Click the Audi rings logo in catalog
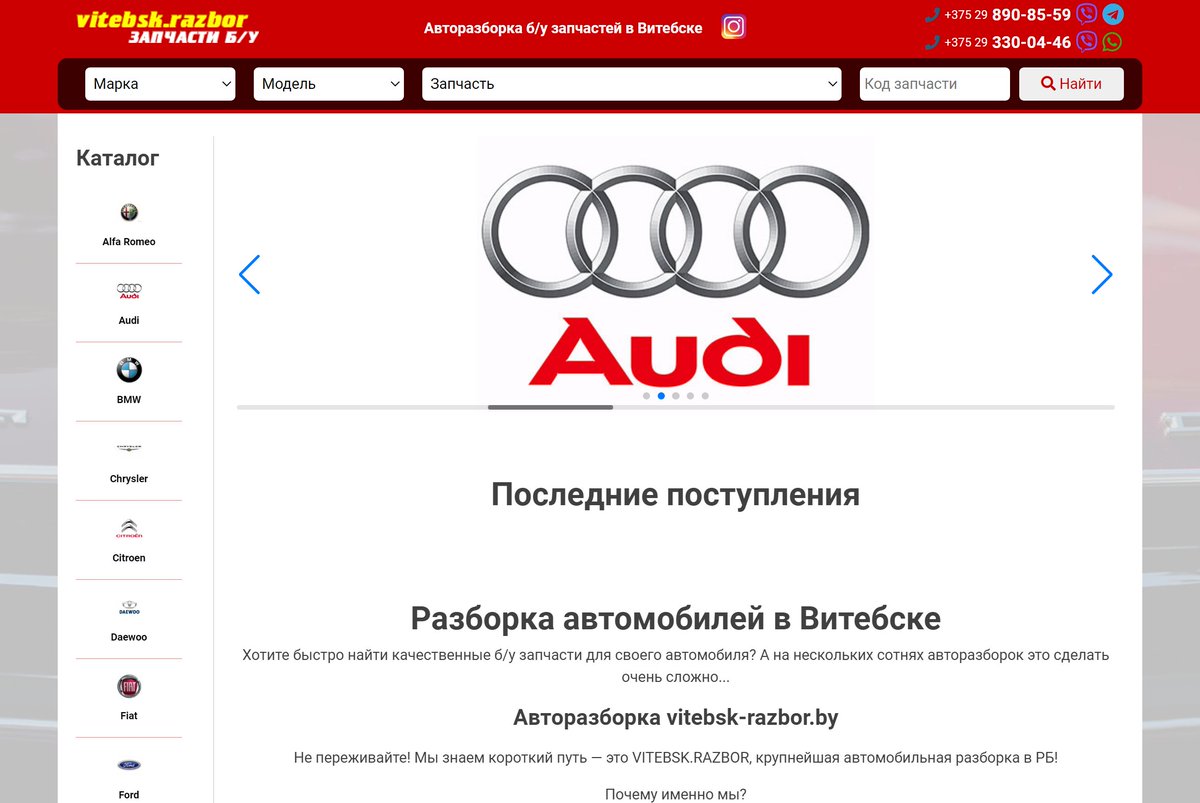Screen dimensions: 1200x803 pos(129,291)
